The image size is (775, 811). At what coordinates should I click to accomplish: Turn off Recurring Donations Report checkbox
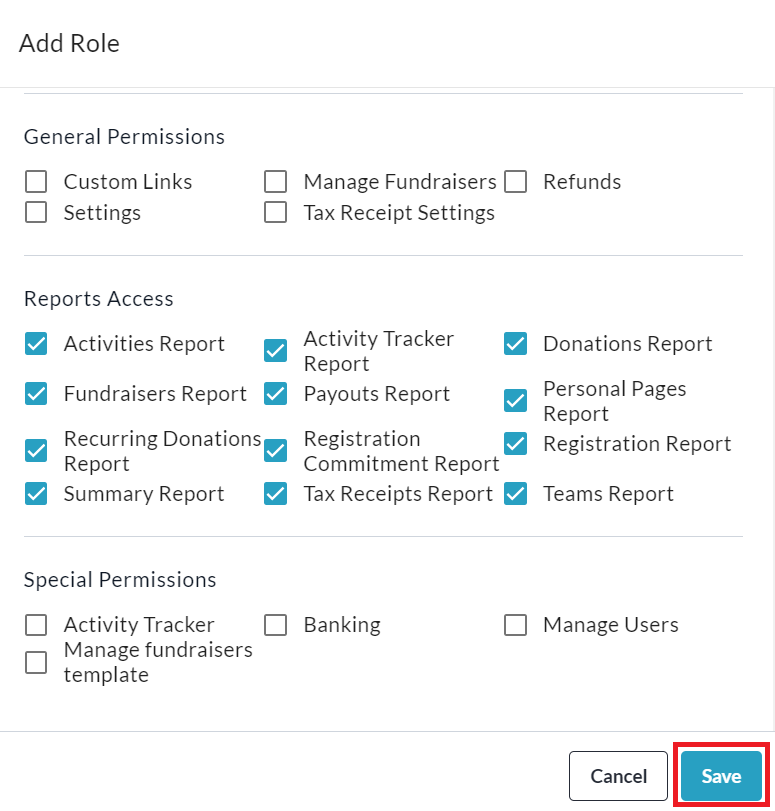[x=36, y=451]
